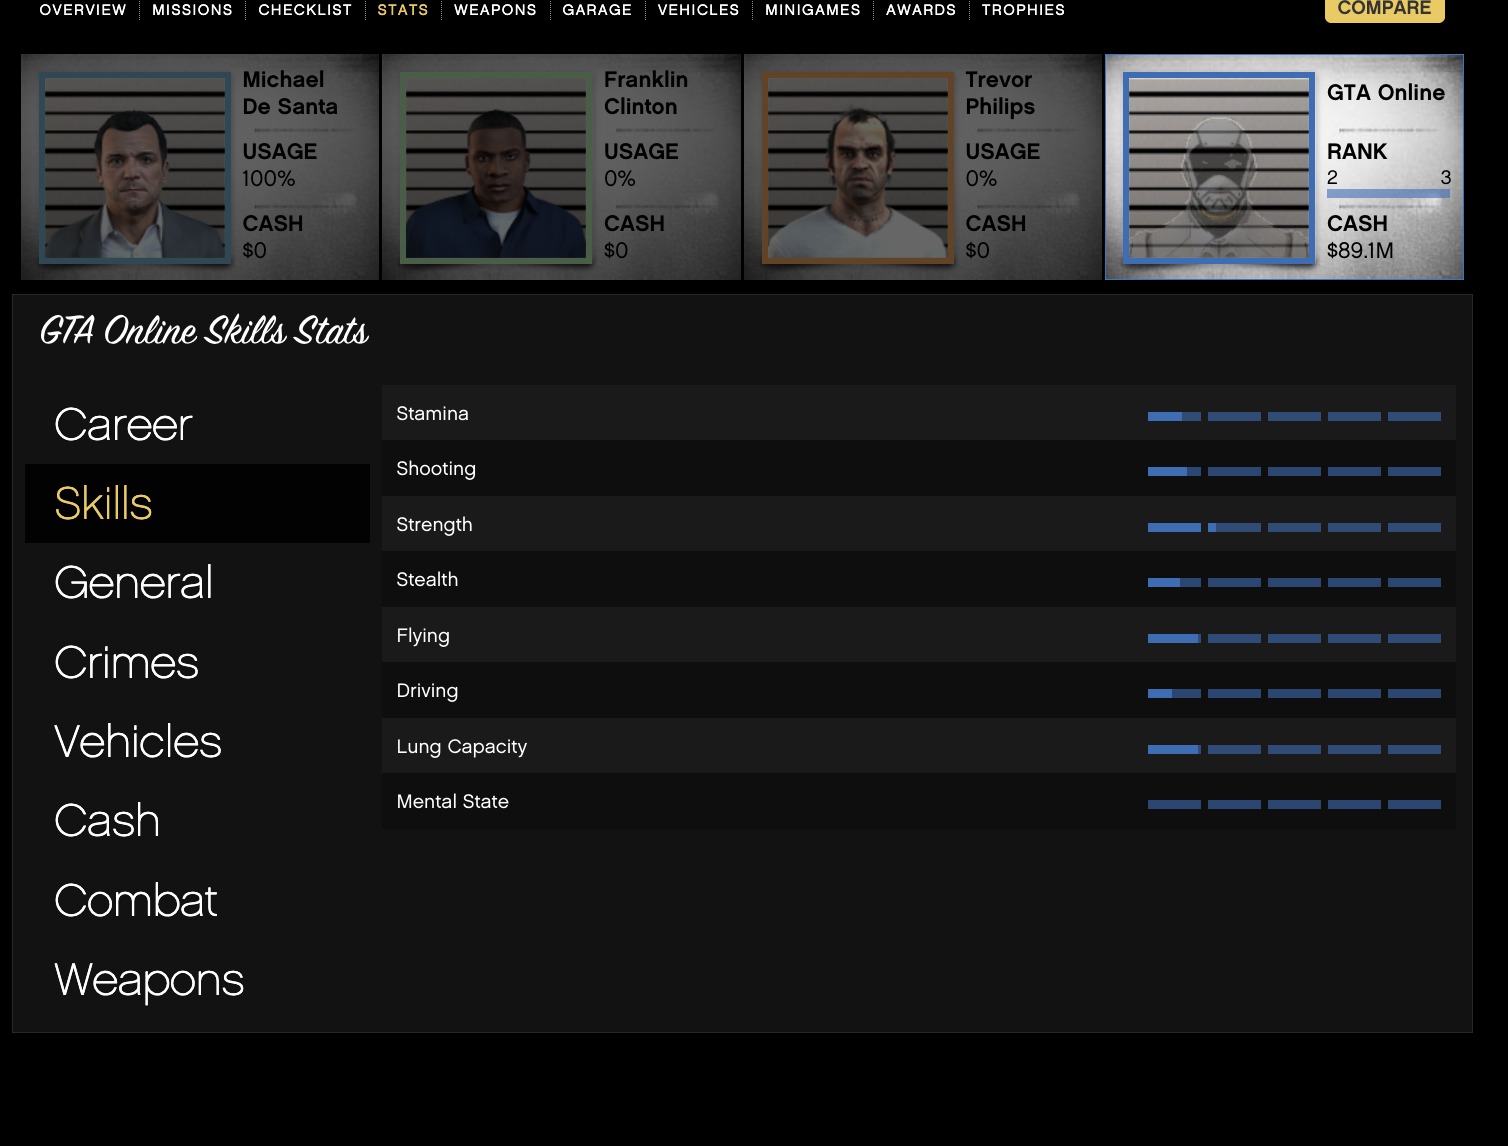Viewport: 1508px width, 1146px height.
Task: Switch to the Checklist tab
Action: [x=305, y=10]
